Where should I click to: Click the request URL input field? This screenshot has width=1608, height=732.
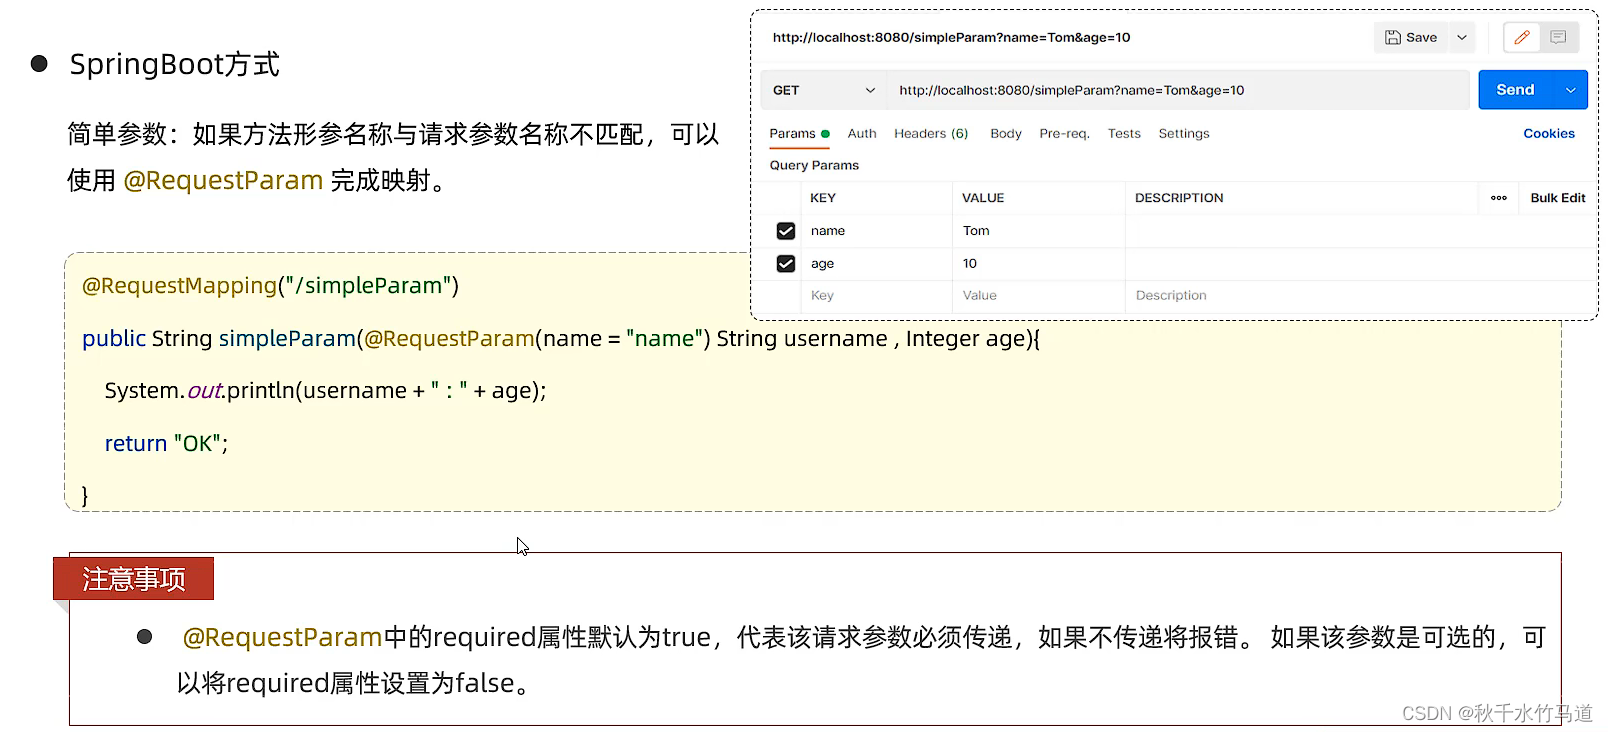[x=1179, y=90]
